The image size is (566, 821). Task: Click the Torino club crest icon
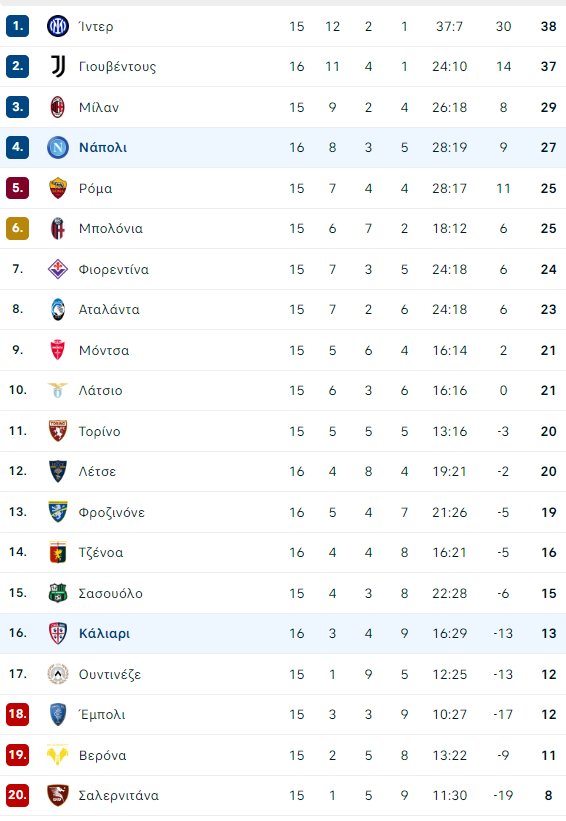coord(58,431)
